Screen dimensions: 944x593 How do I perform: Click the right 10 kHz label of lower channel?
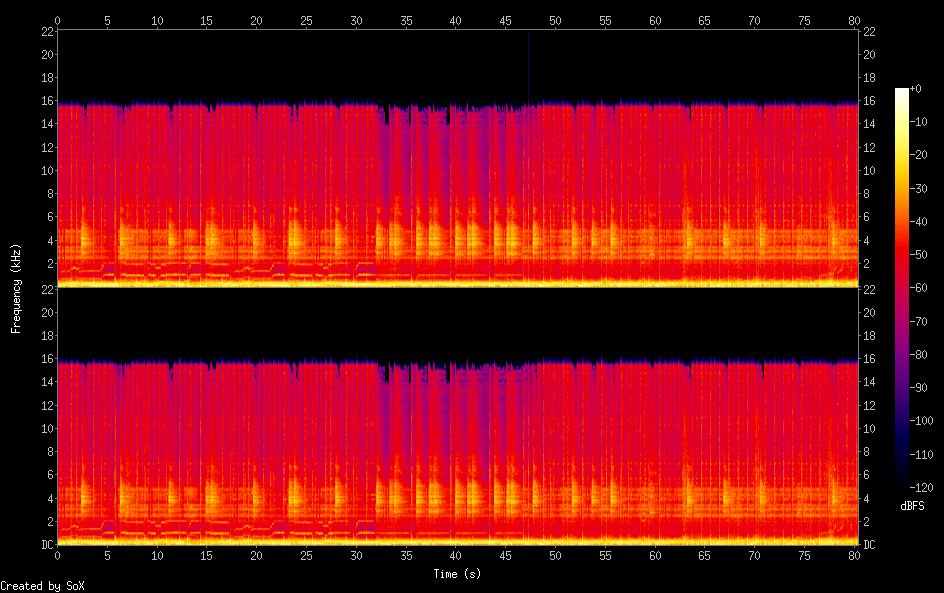869,428
